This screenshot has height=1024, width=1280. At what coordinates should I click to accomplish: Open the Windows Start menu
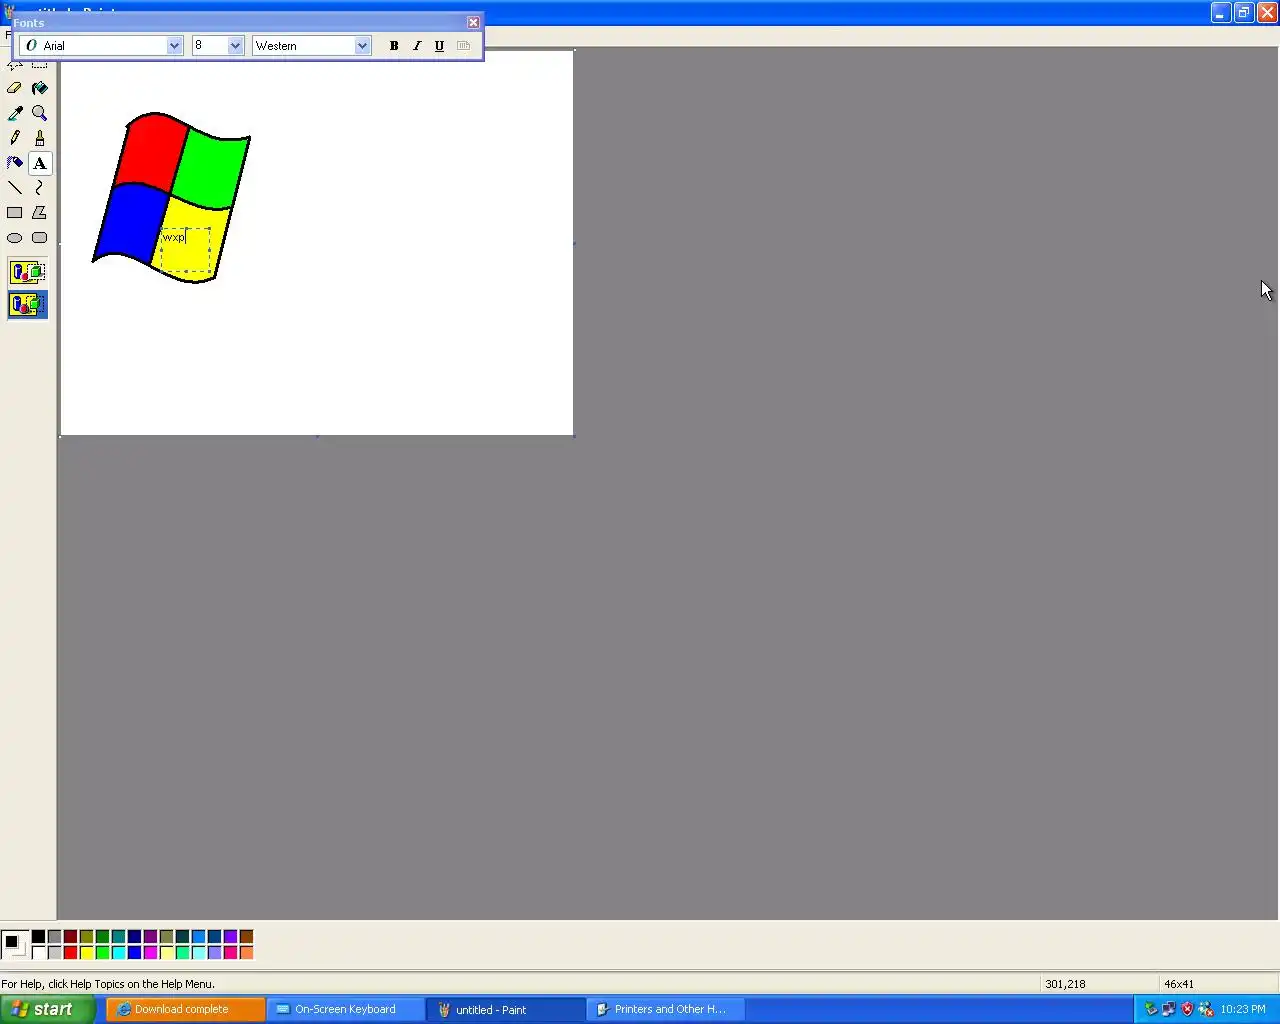pos(48,1009)
